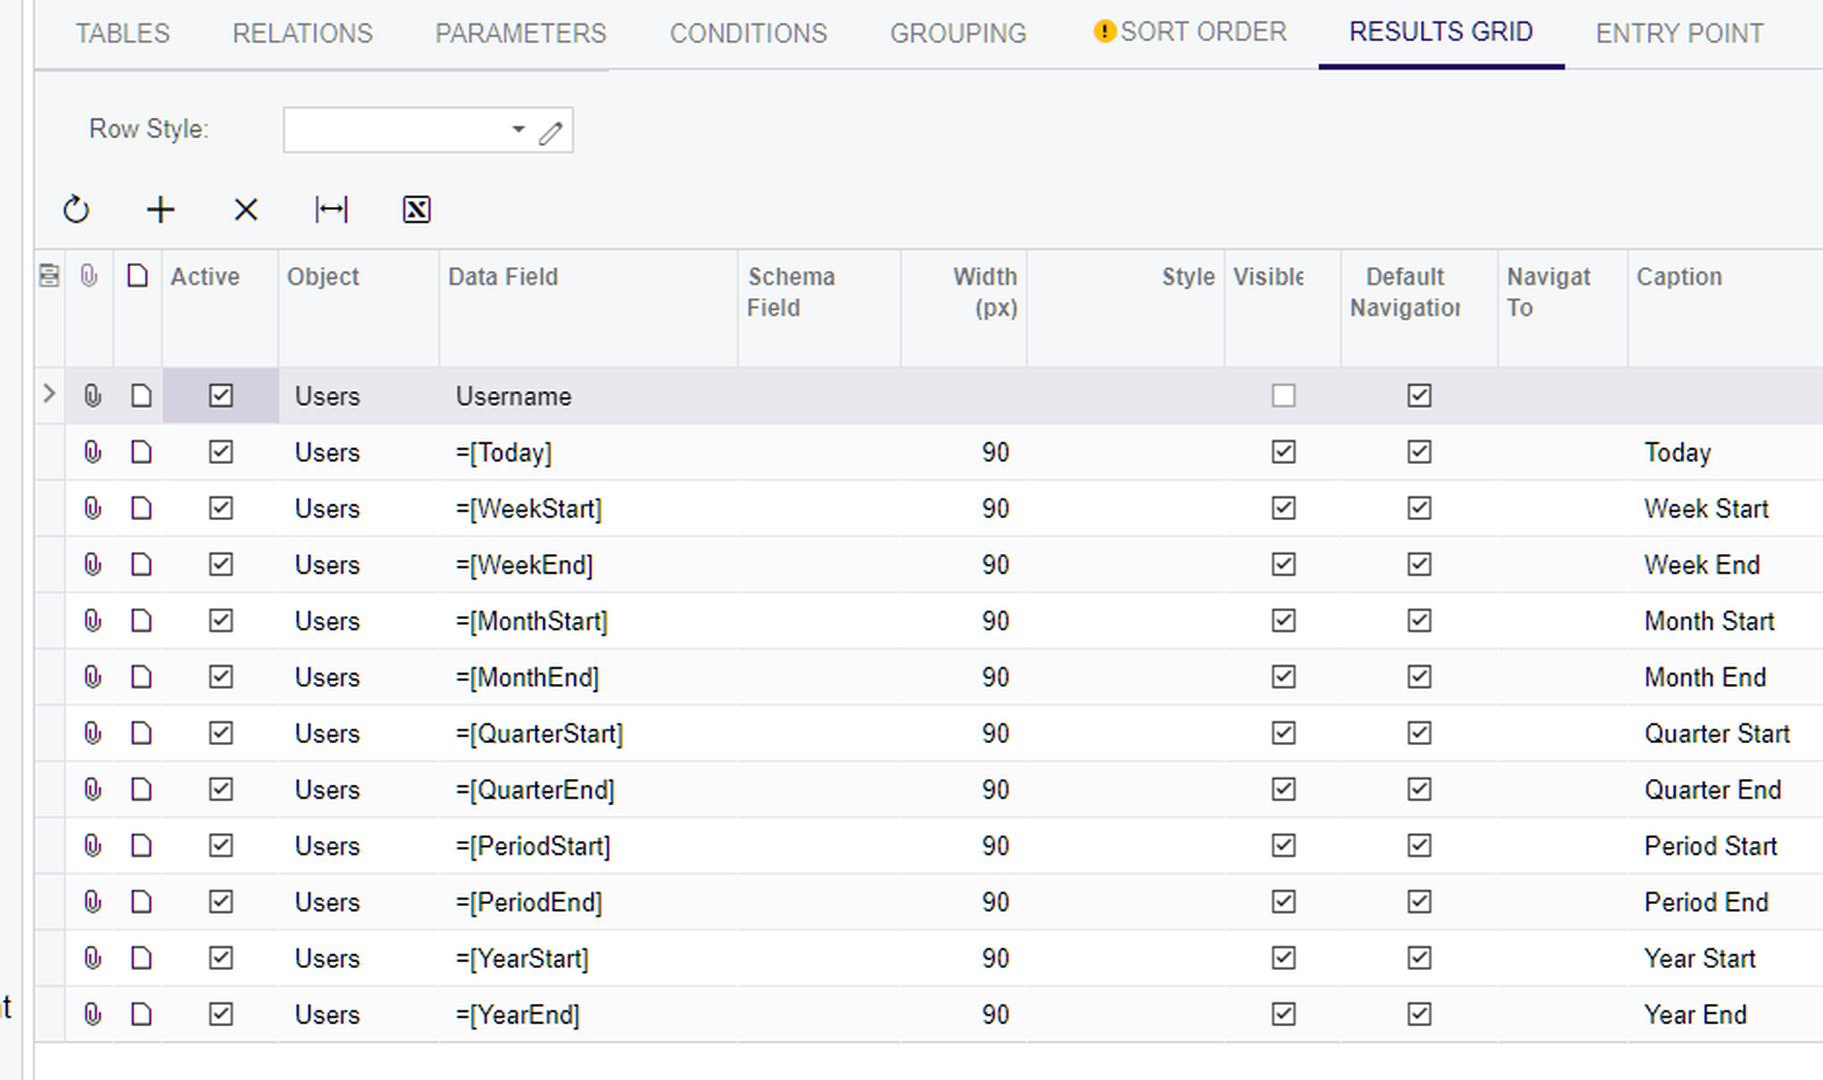This screenshot has width=1823, height=1080.
Task: Click attachment paperclip on the Username row
Action: pyautogui.click(x=92, y=396)
